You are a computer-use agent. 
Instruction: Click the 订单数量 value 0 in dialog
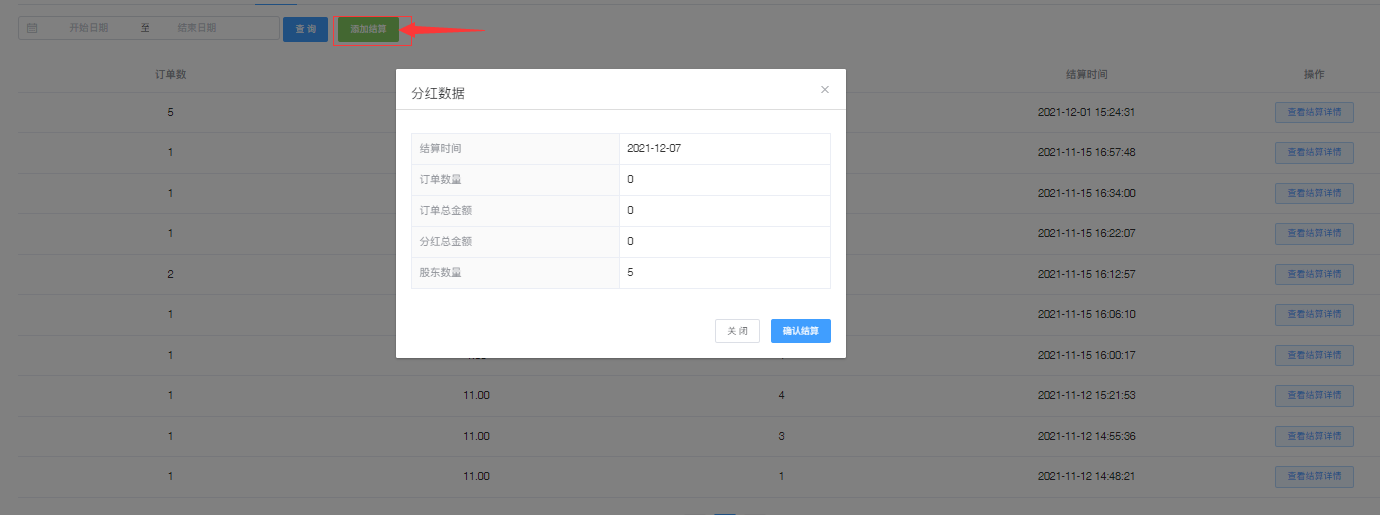click(630, 179)
